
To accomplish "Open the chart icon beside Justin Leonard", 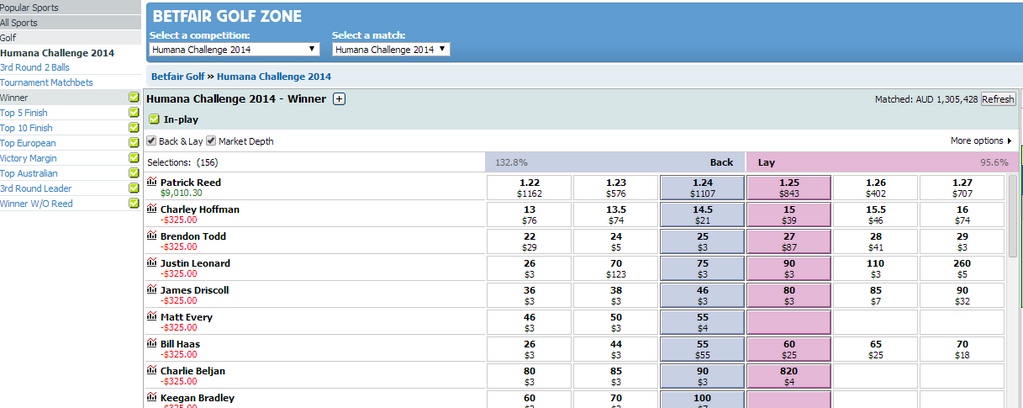I will (x=151, y=264).
